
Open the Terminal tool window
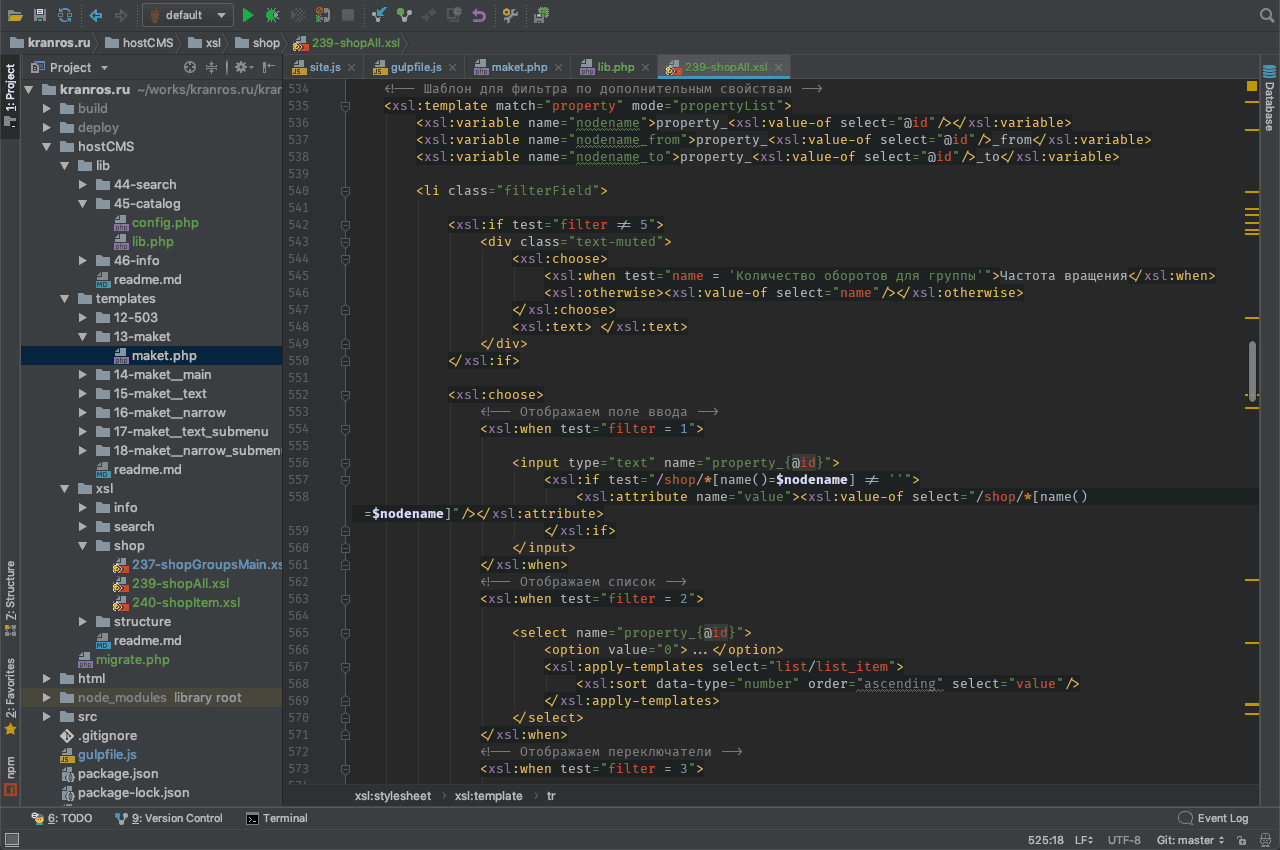click(277, 818)
